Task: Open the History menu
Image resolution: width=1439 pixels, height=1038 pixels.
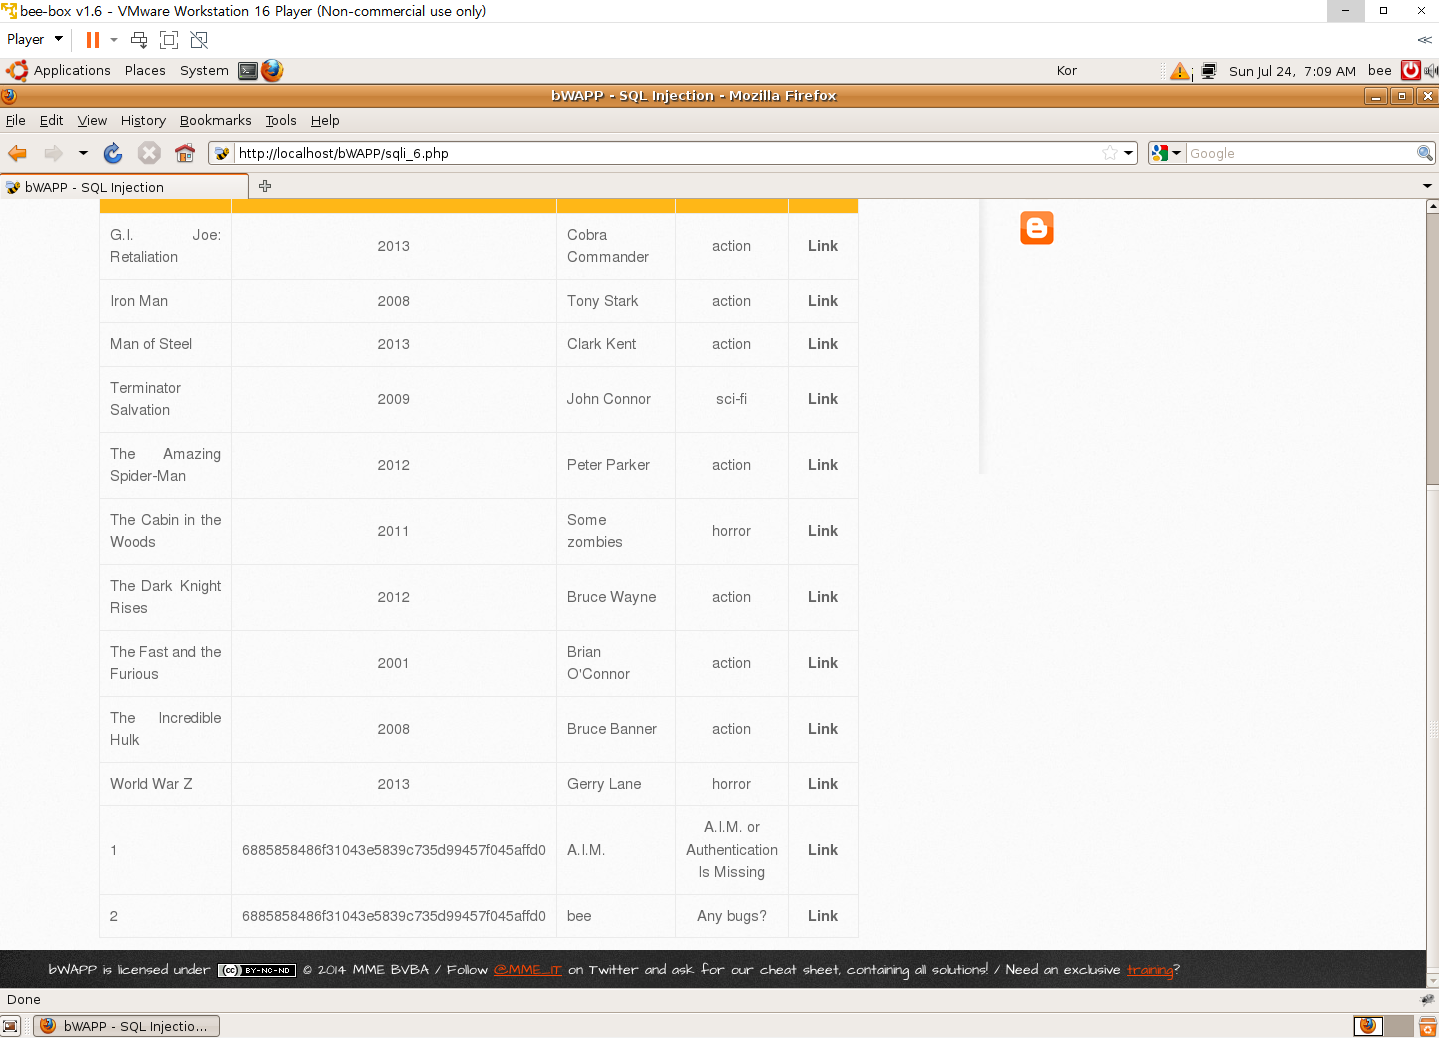Action: coord(143,120)
